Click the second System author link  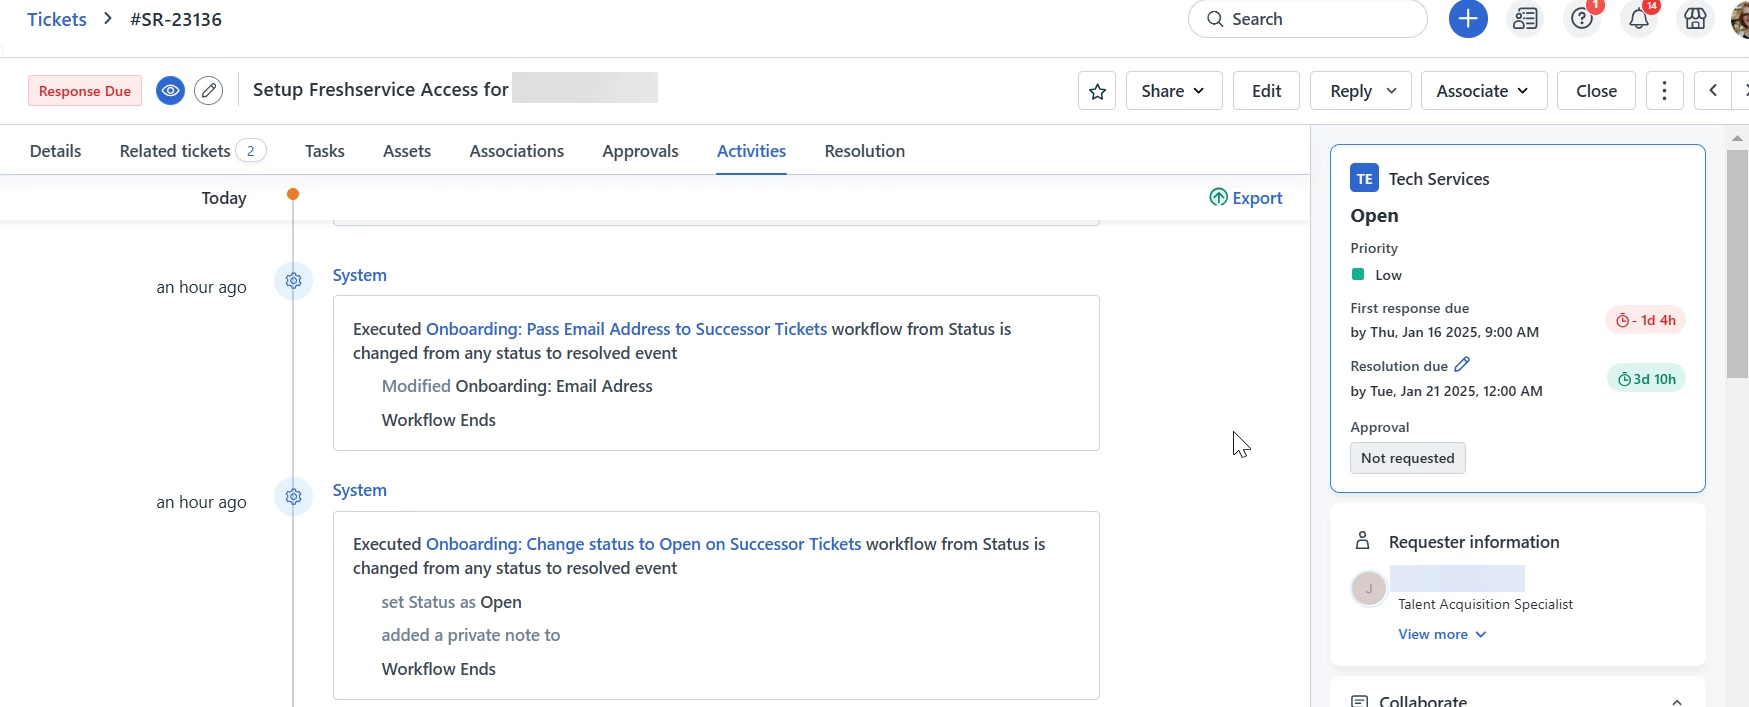pyautogui.click(x=360, y=490)
